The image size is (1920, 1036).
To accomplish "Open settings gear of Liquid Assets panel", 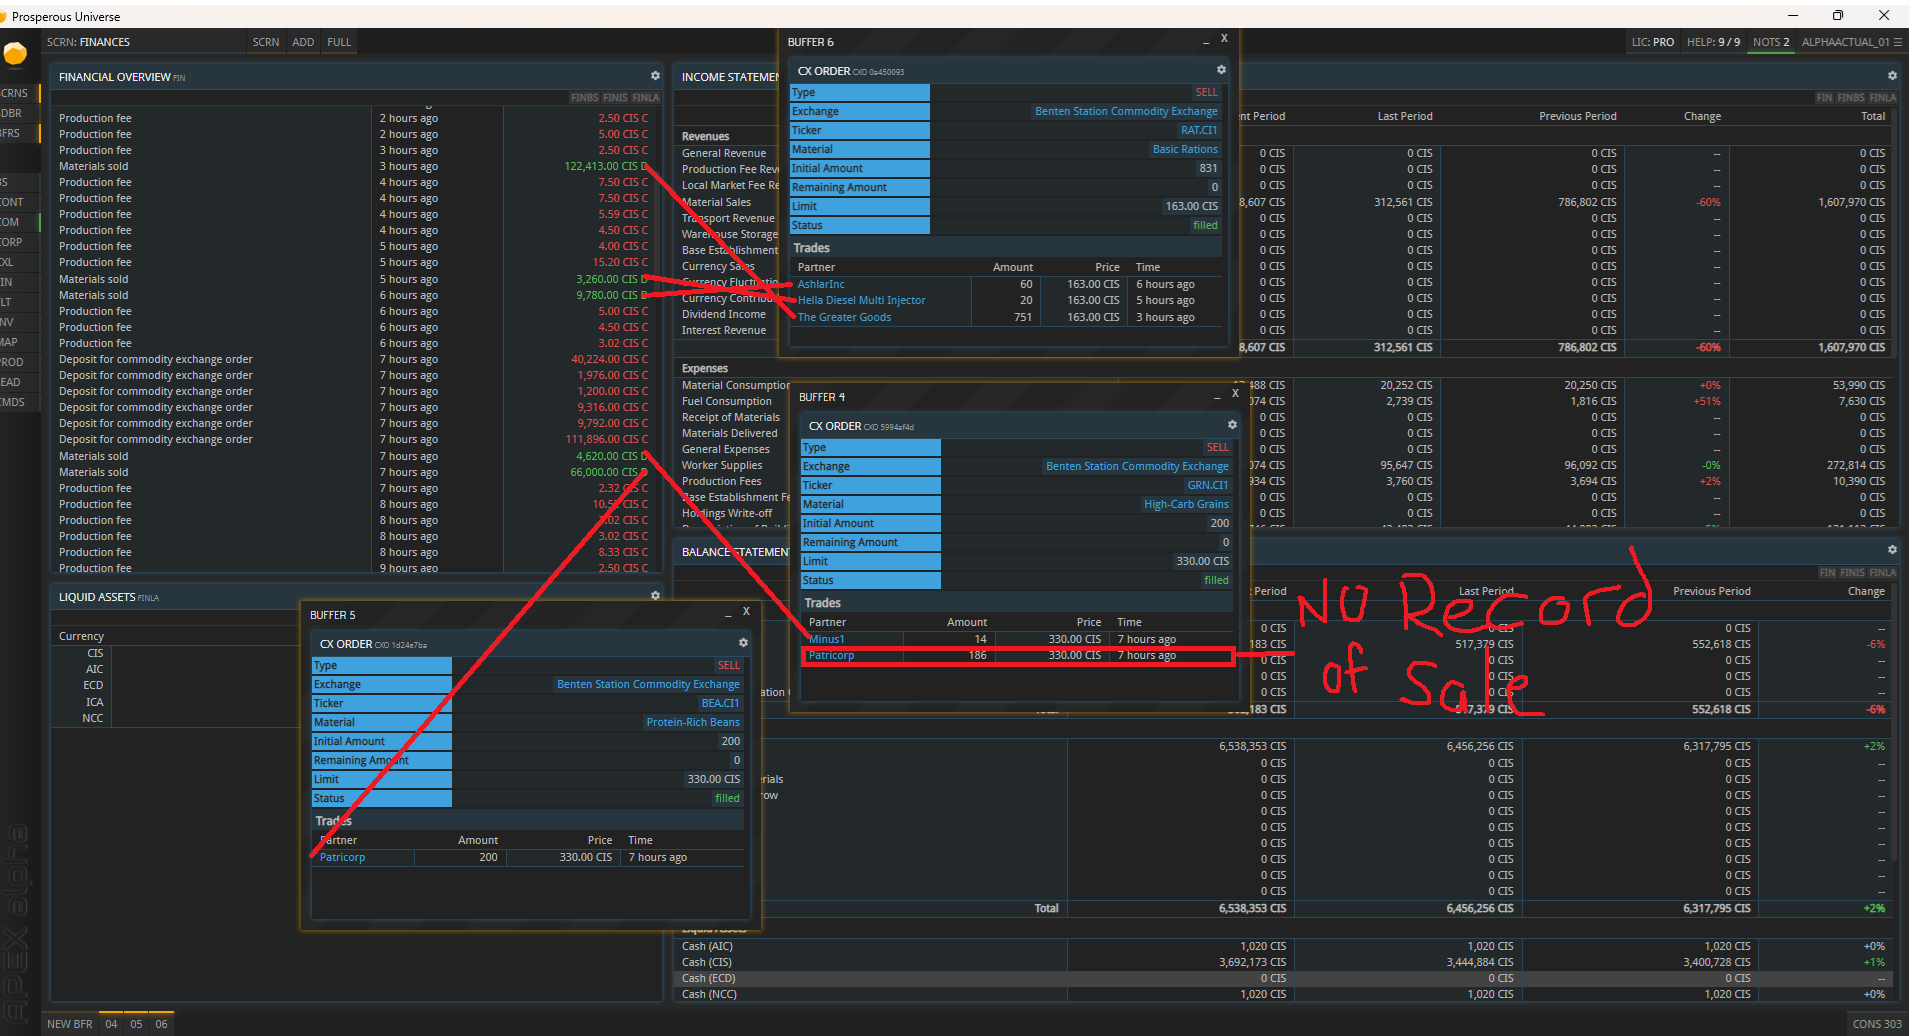I will (655, 596).
